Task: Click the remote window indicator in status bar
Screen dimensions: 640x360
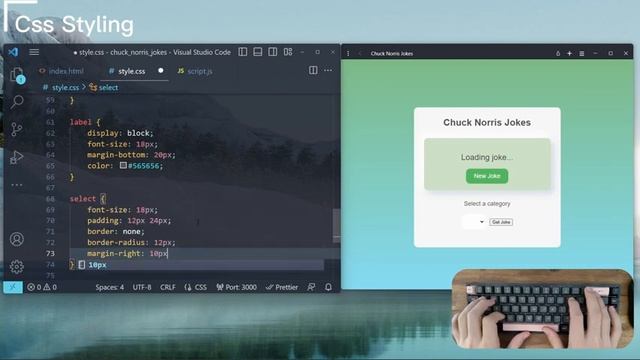Action: (13, 287)
